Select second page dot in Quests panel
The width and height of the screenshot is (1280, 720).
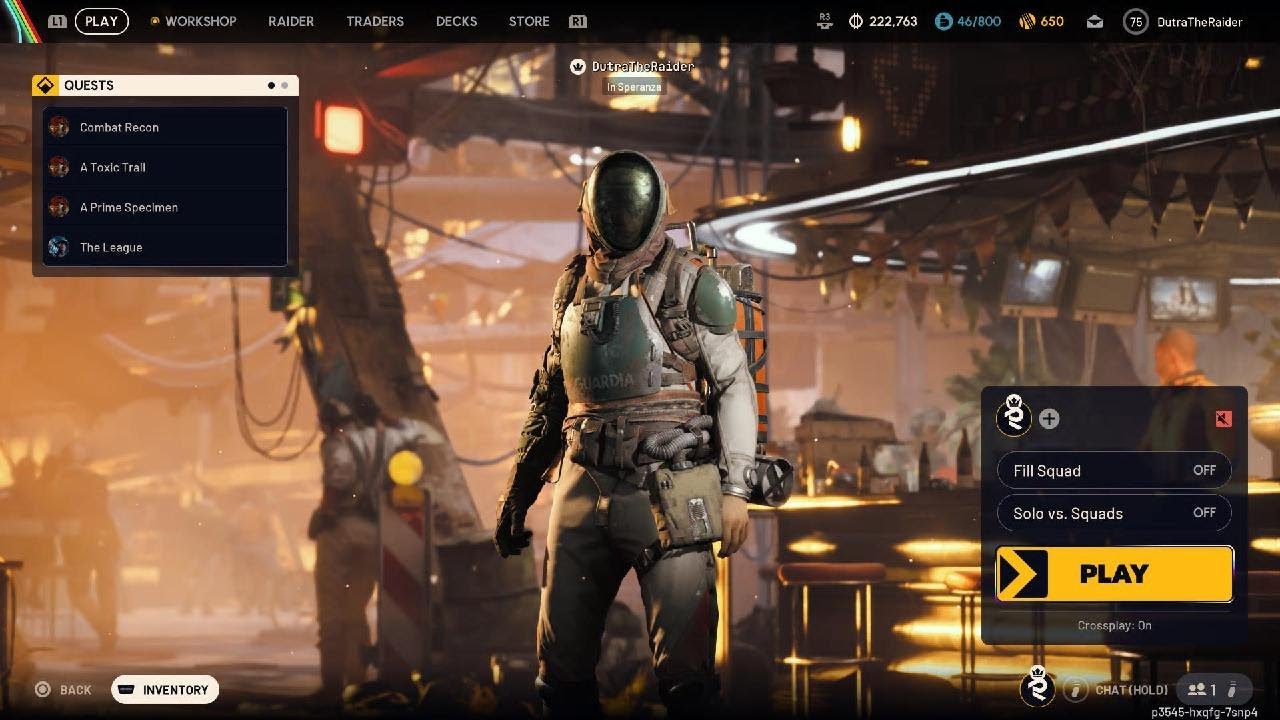284,86
